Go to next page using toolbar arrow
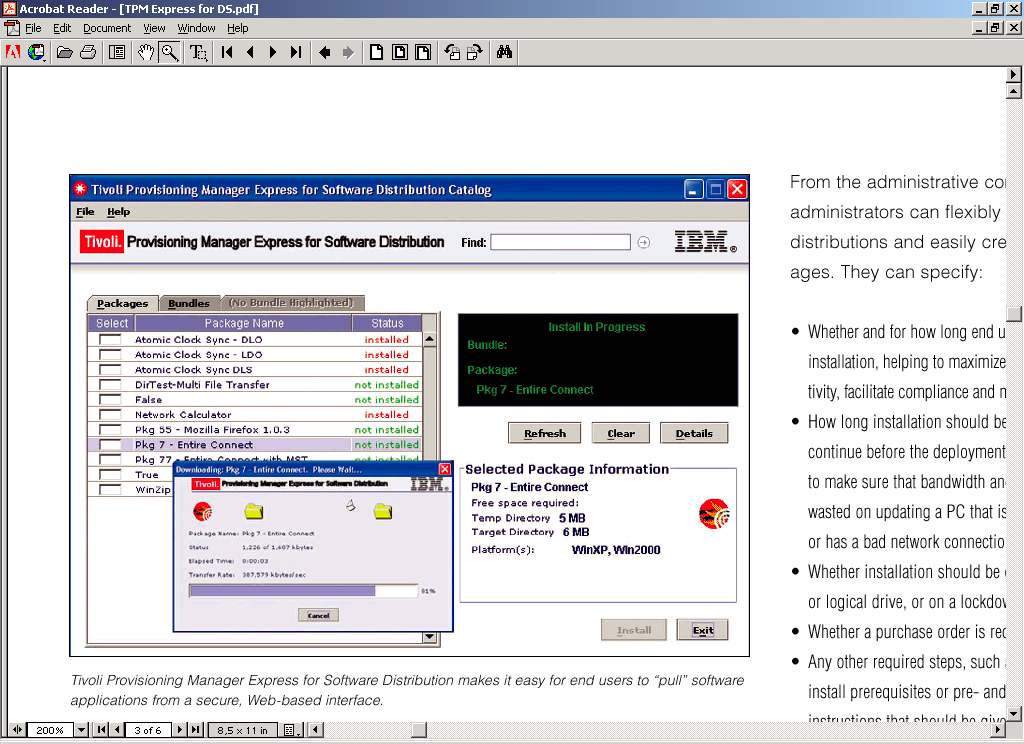1024x744 pixels. tap(273, 52)
